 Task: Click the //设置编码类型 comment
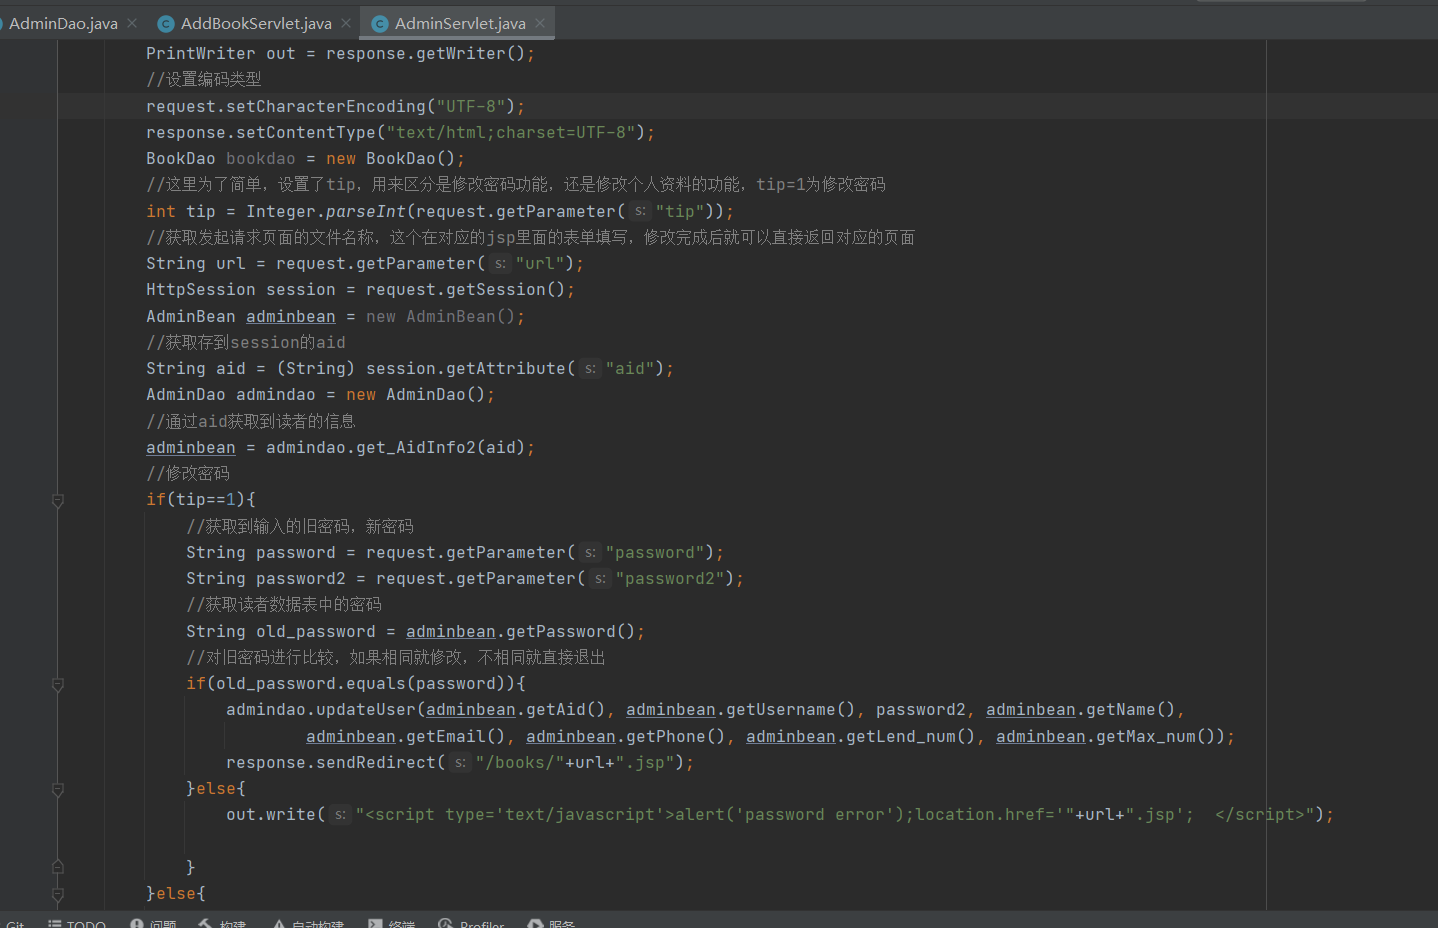pyautogui.click(x=204, y=79)
